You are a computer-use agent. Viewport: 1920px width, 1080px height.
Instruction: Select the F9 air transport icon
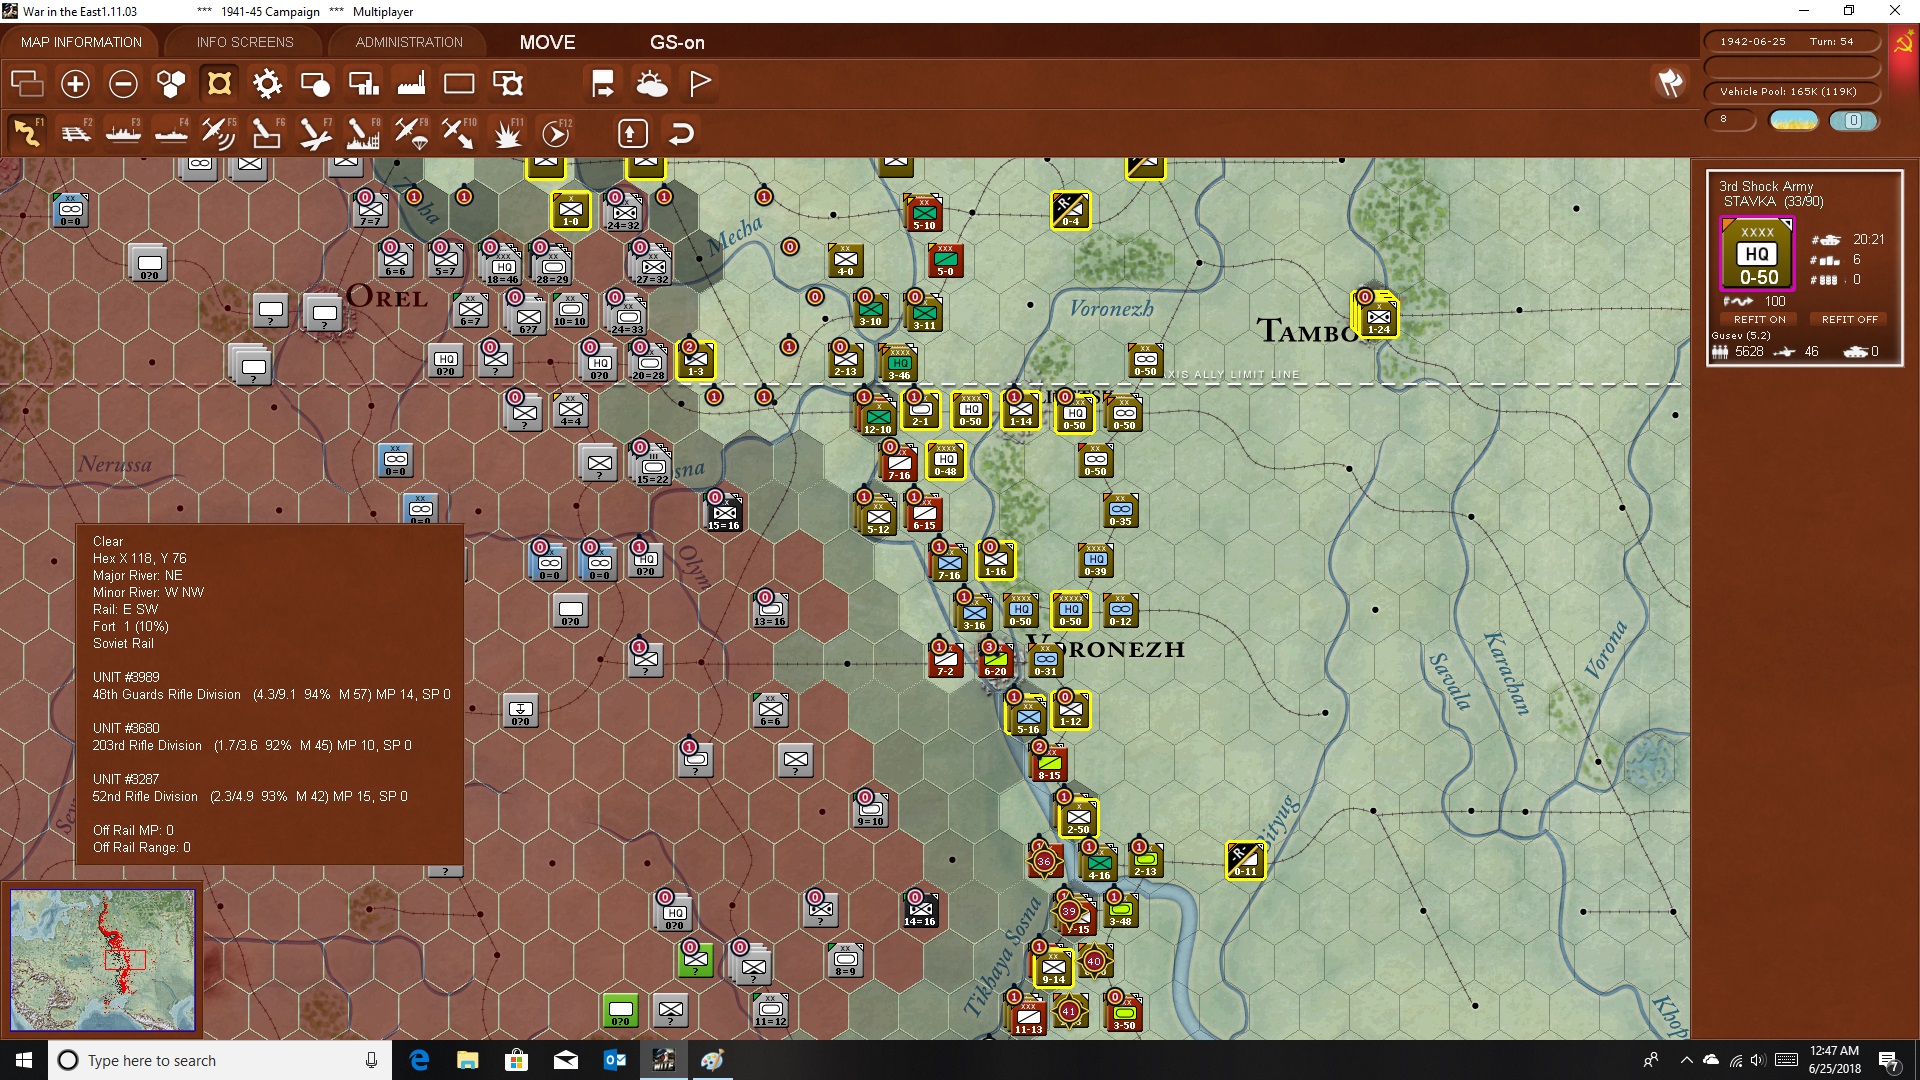(x=411, y=132)
